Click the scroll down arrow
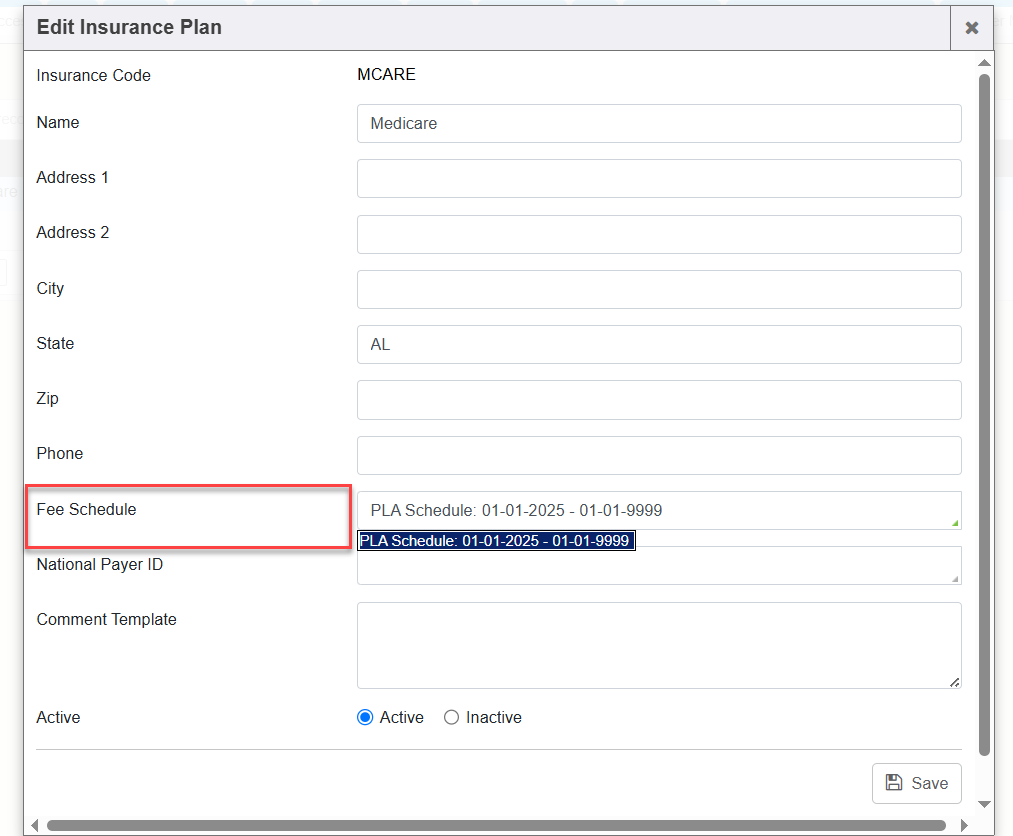This screenshot has height=836, width=1013. pos(984,804)
